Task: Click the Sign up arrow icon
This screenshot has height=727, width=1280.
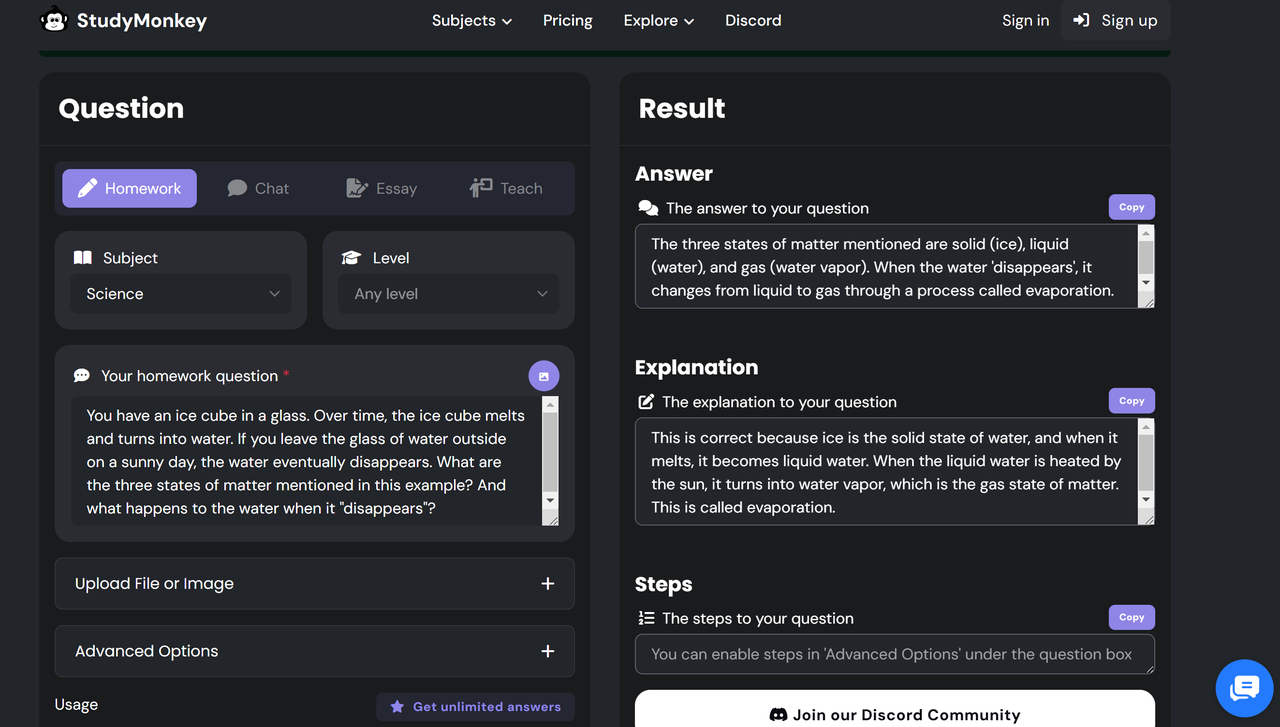Action: coord(1081,20)
